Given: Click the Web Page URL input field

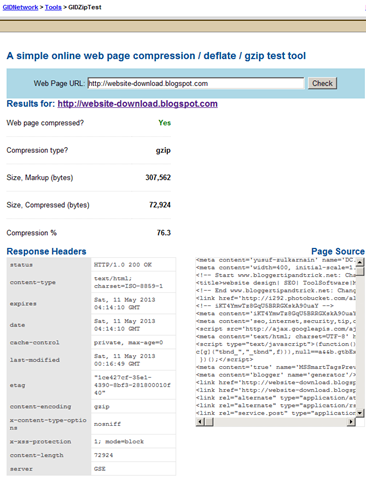Looking at the screenshot, I should [x=196, y=83].
